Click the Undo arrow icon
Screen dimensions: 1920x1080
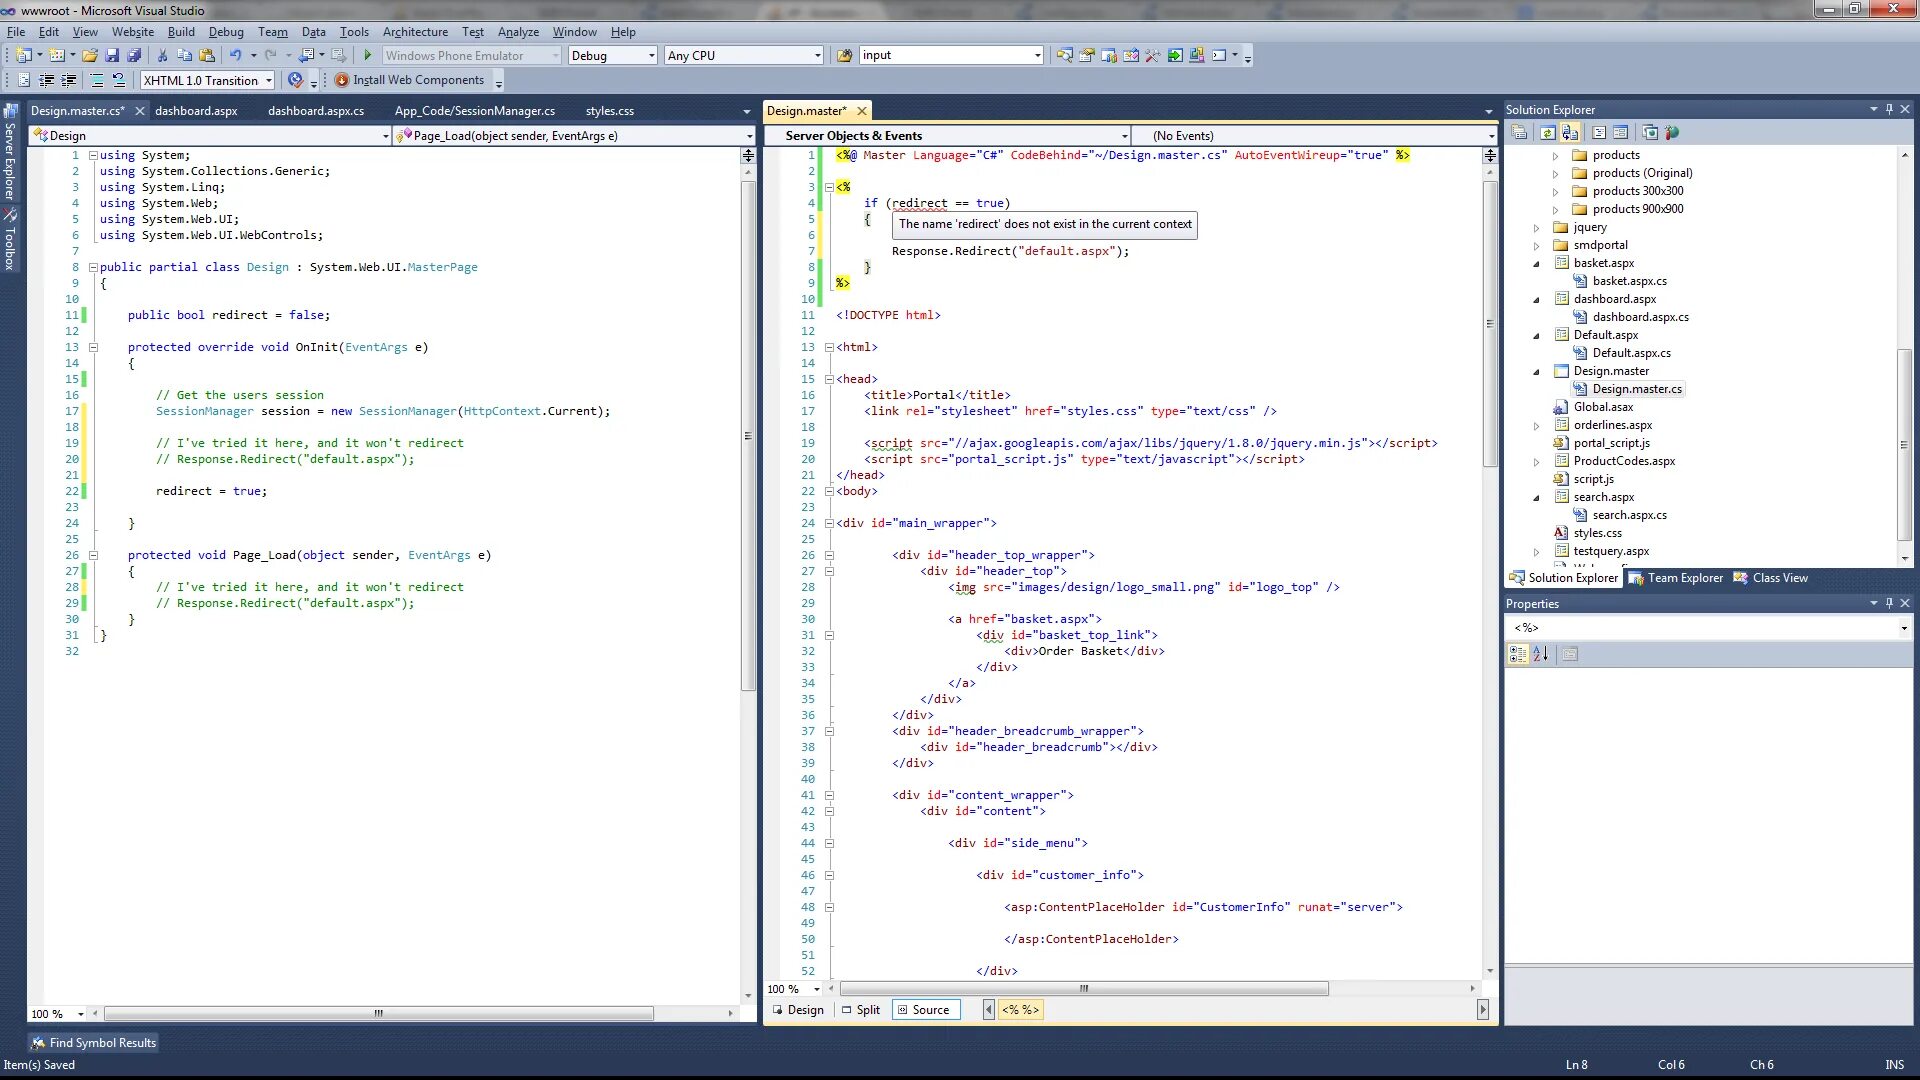point(235,56)
